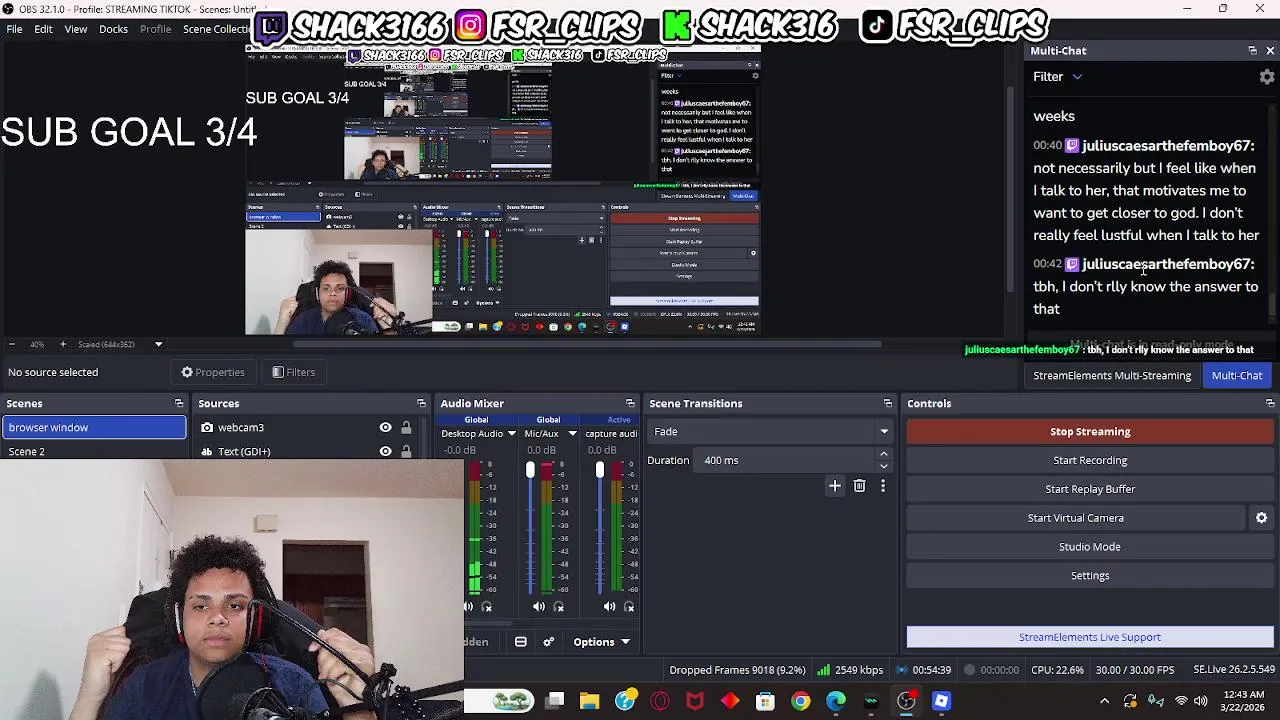Hide the webcam3 source
This screenshot has height=720, width=1280.
click(x=385, y=428)
